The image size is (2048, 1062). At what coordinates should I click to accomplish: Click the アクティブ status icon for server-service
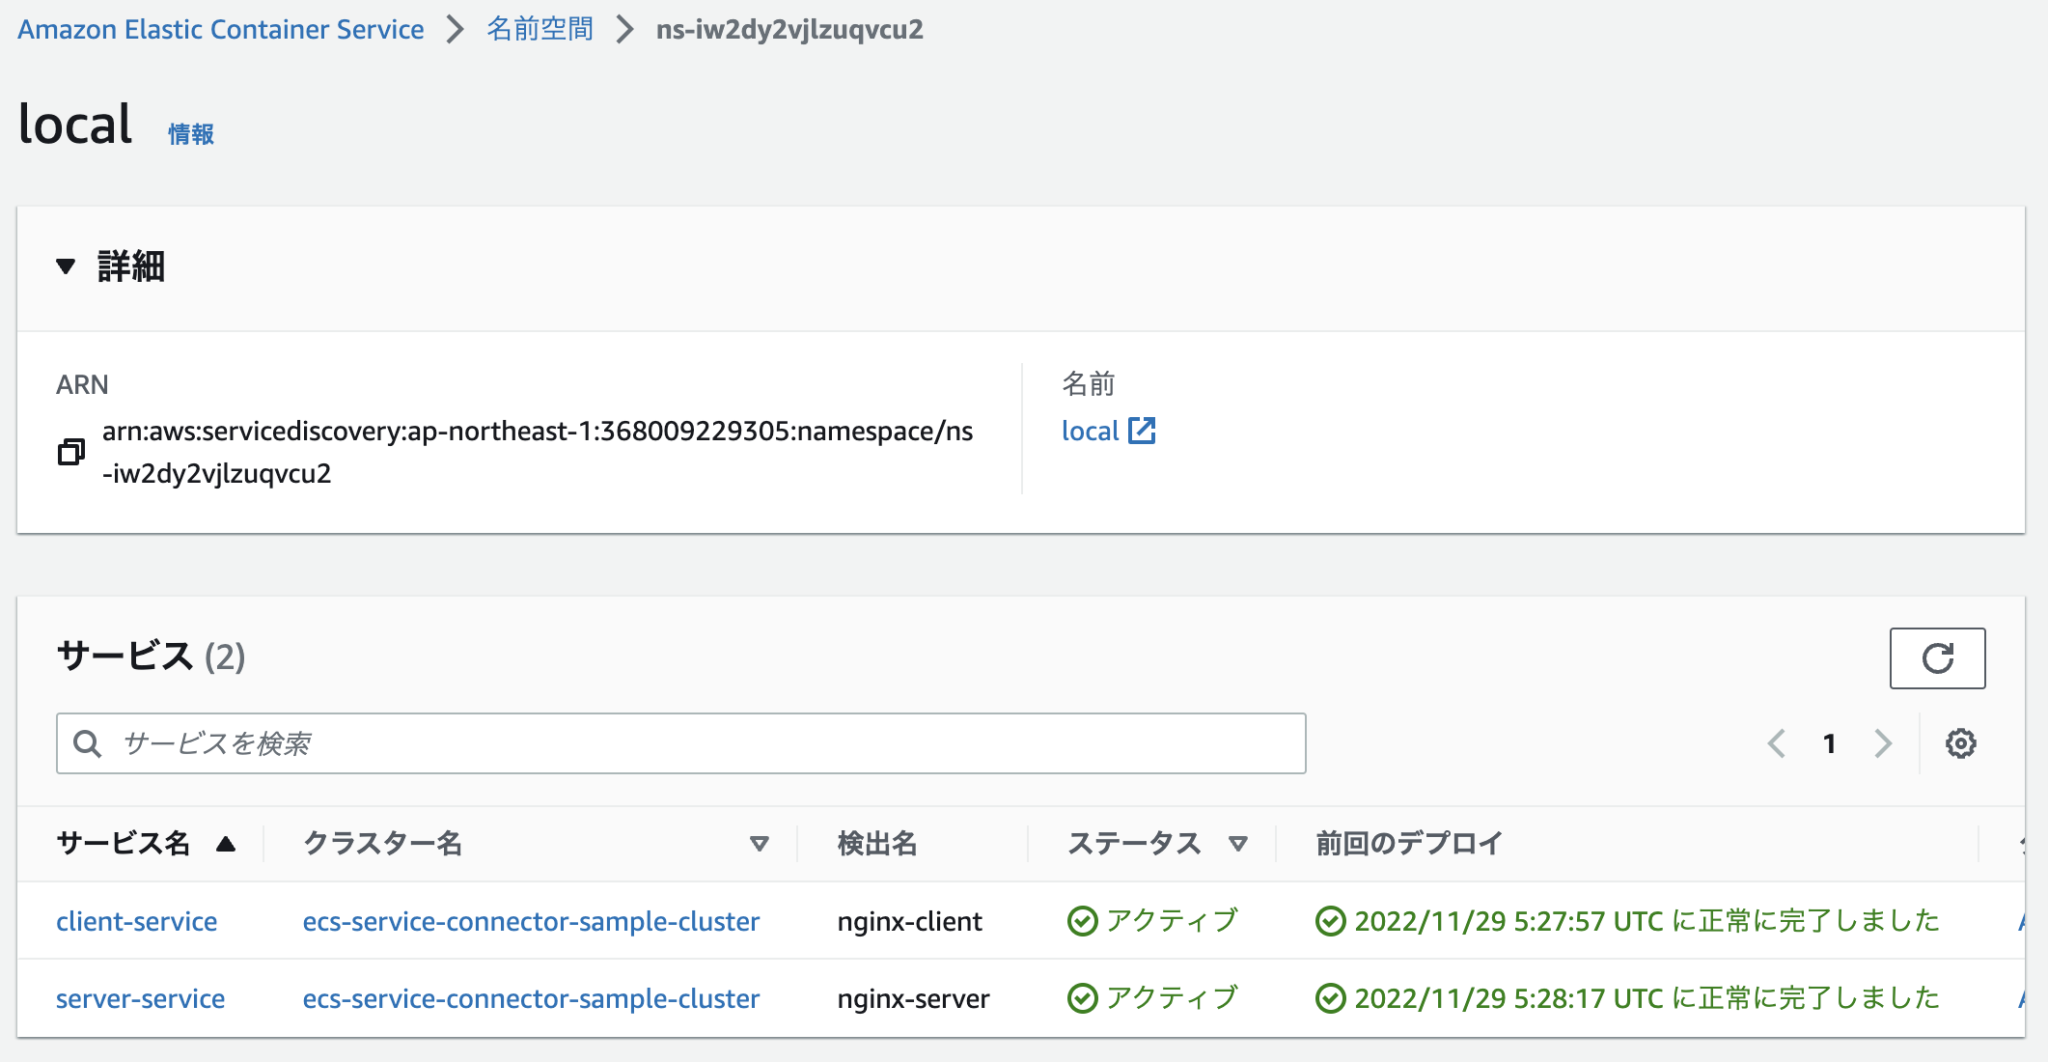1084,998
